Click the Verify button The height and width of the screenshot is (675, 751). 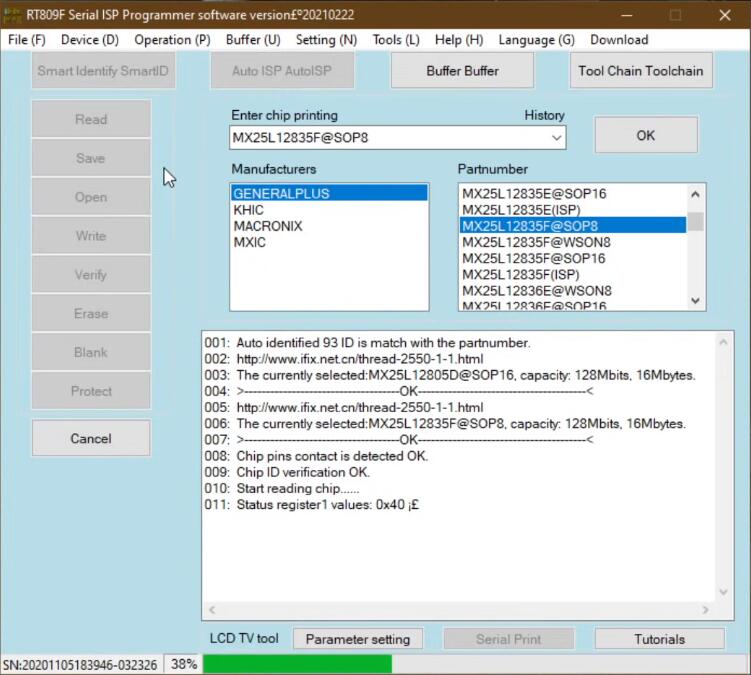point(91,275)
